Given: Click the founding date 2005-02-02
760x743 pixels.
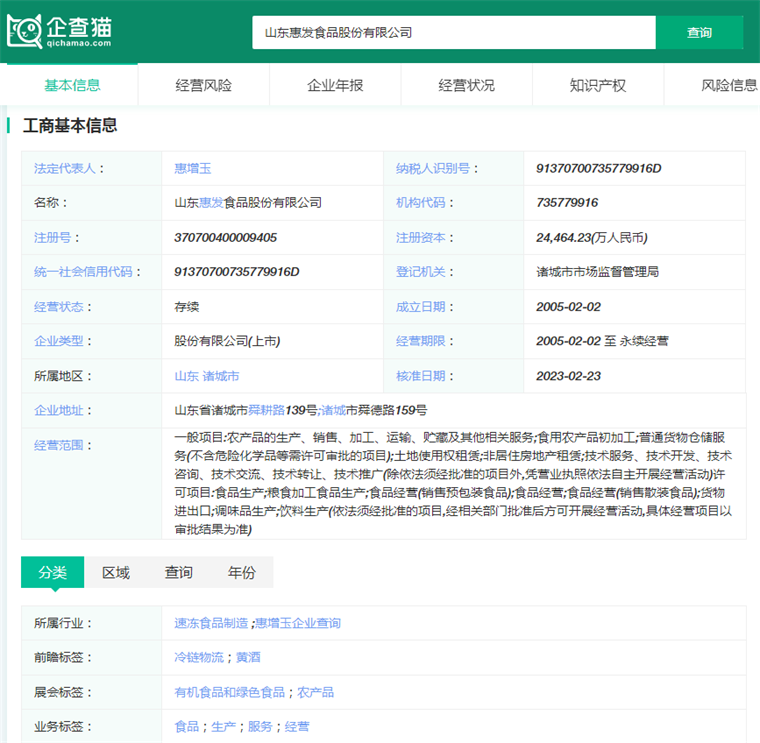Looking at the screenshot, I should pyautogui.click(x=568, y=307).
